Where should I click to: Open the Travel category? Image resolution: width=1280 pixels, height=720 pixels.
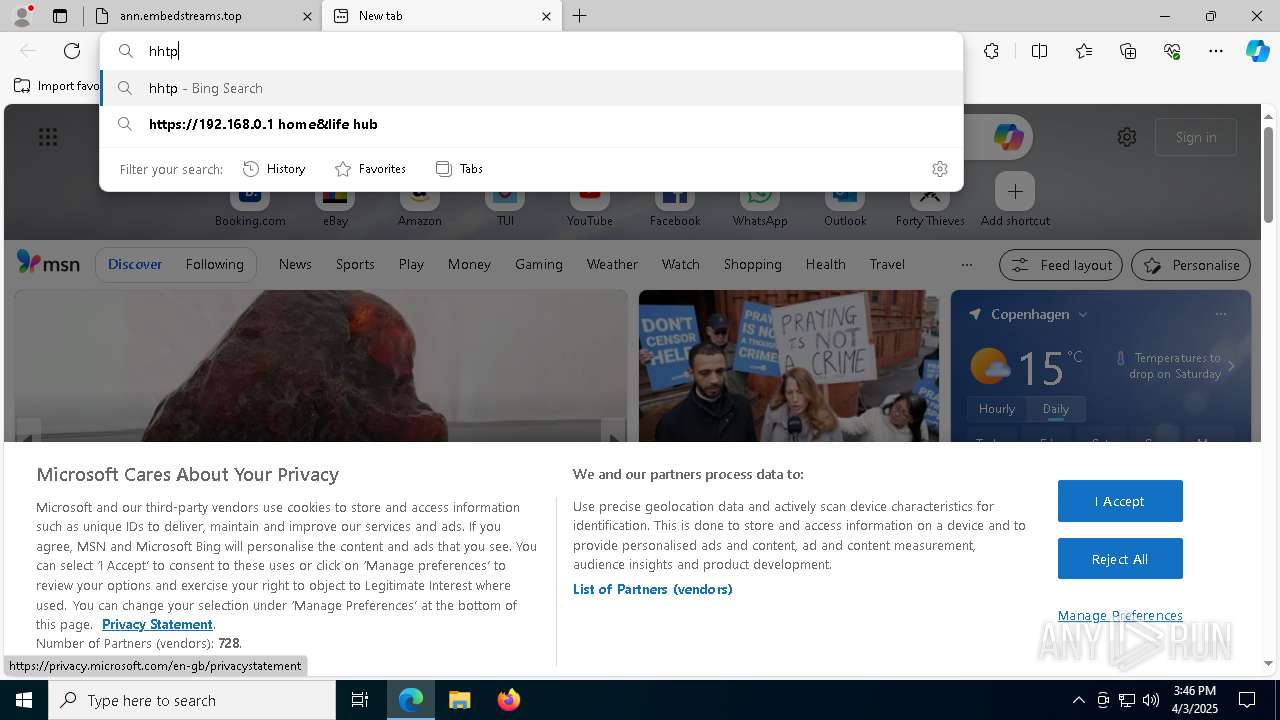(887, 265)
